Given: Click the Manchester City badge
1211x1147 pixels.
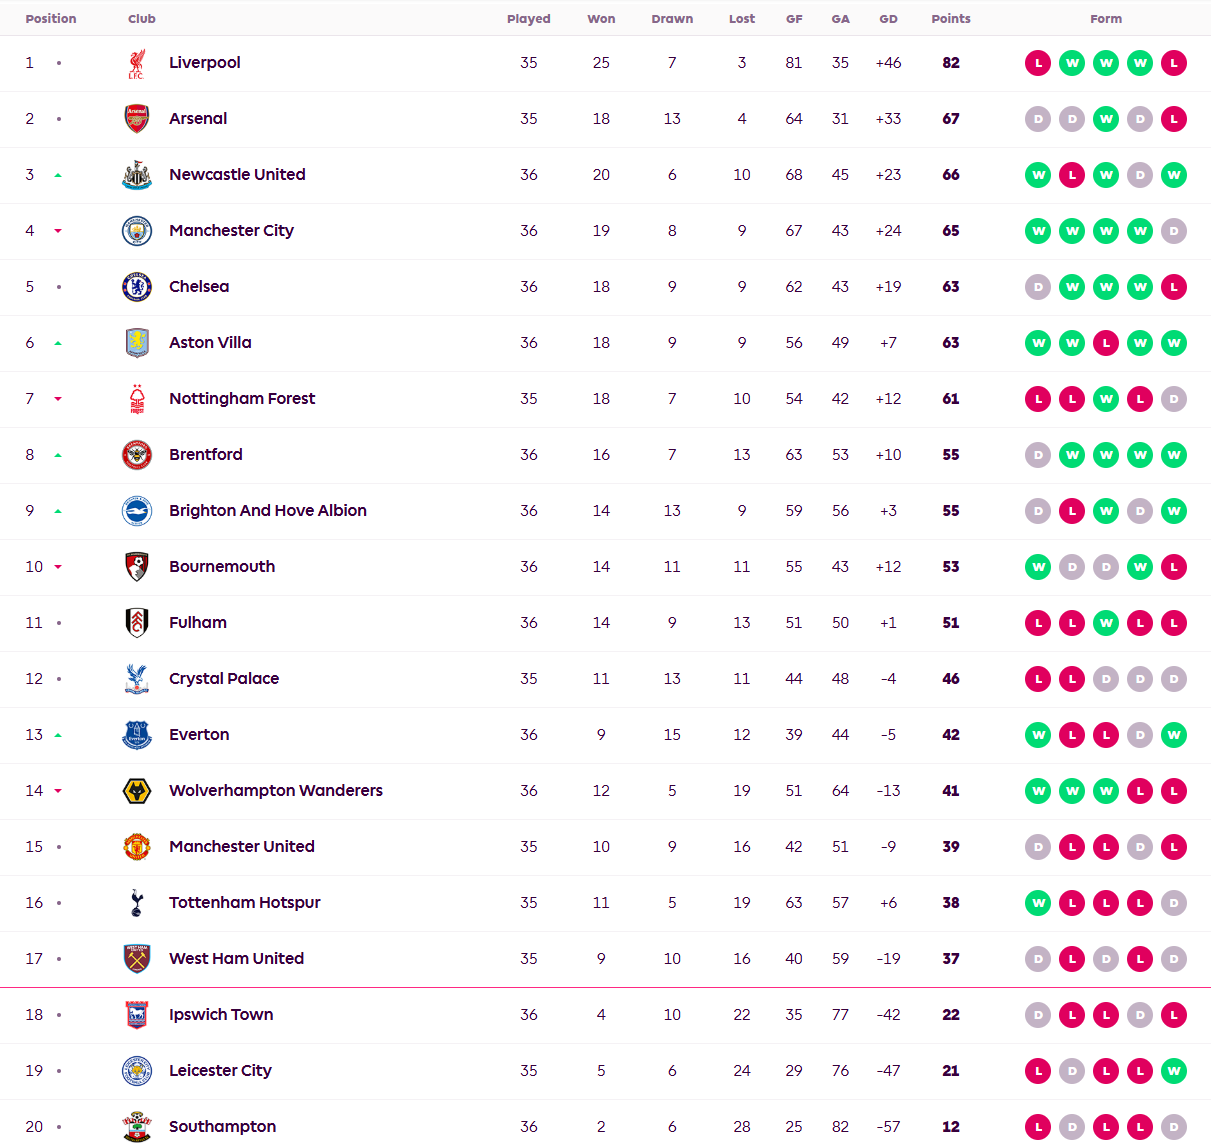Looking at the screenshot, I should pyautogui.click(x=137, y=231).
